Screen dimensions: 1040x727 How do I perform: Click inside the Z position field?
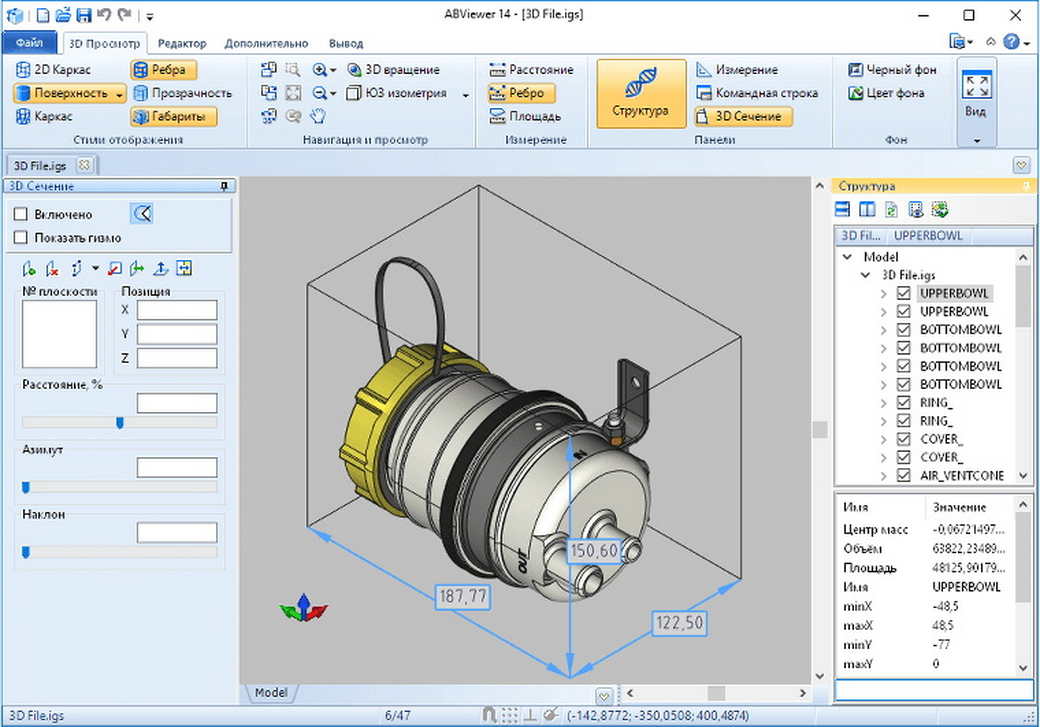click(x=177, y=358)
